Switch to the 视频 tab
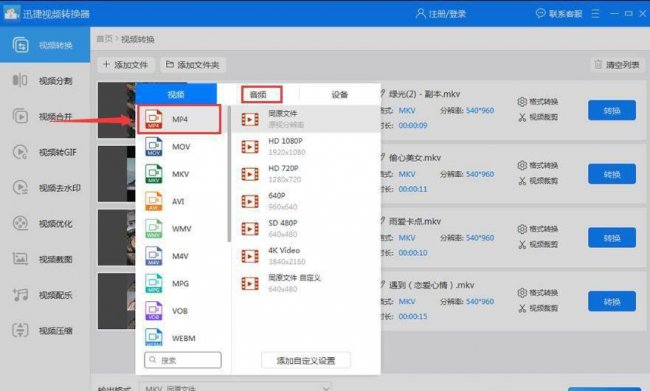This screenshot has height=391, width=650. (176, 94)
